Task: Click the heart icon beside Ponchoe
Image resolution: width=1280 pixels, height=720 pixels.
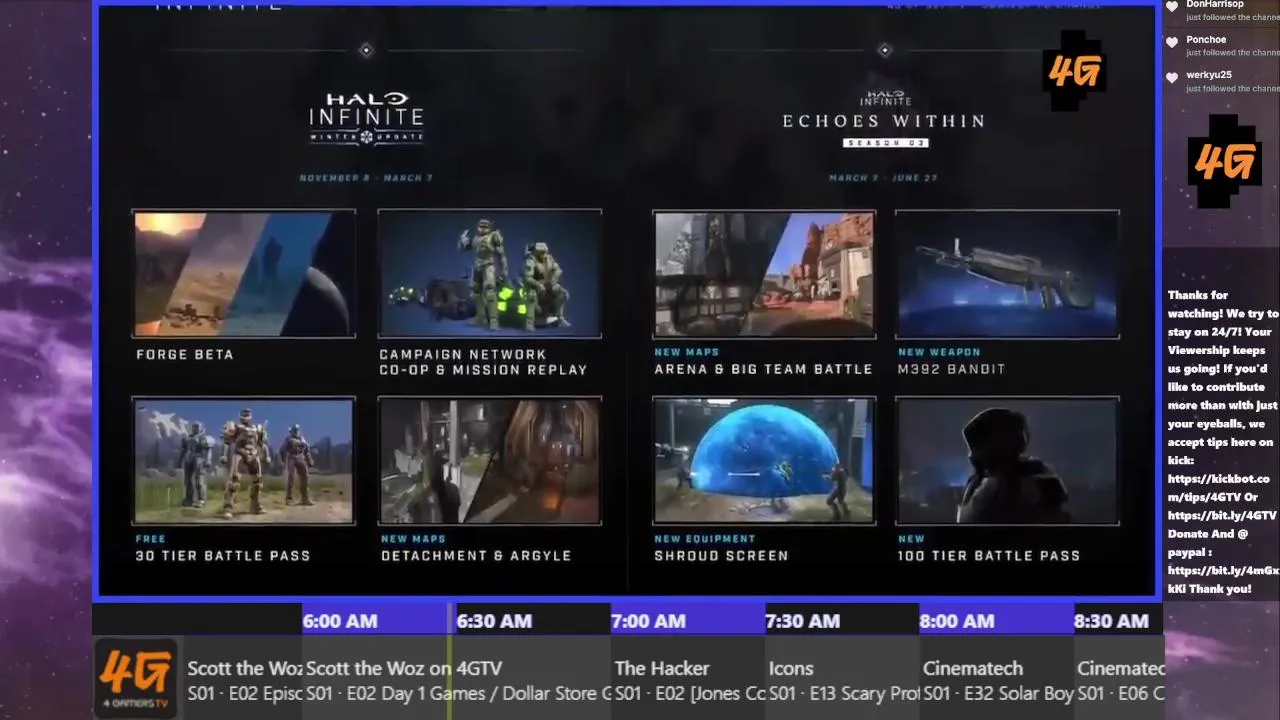Action: pyautogui.click(x=1172, y=42)
